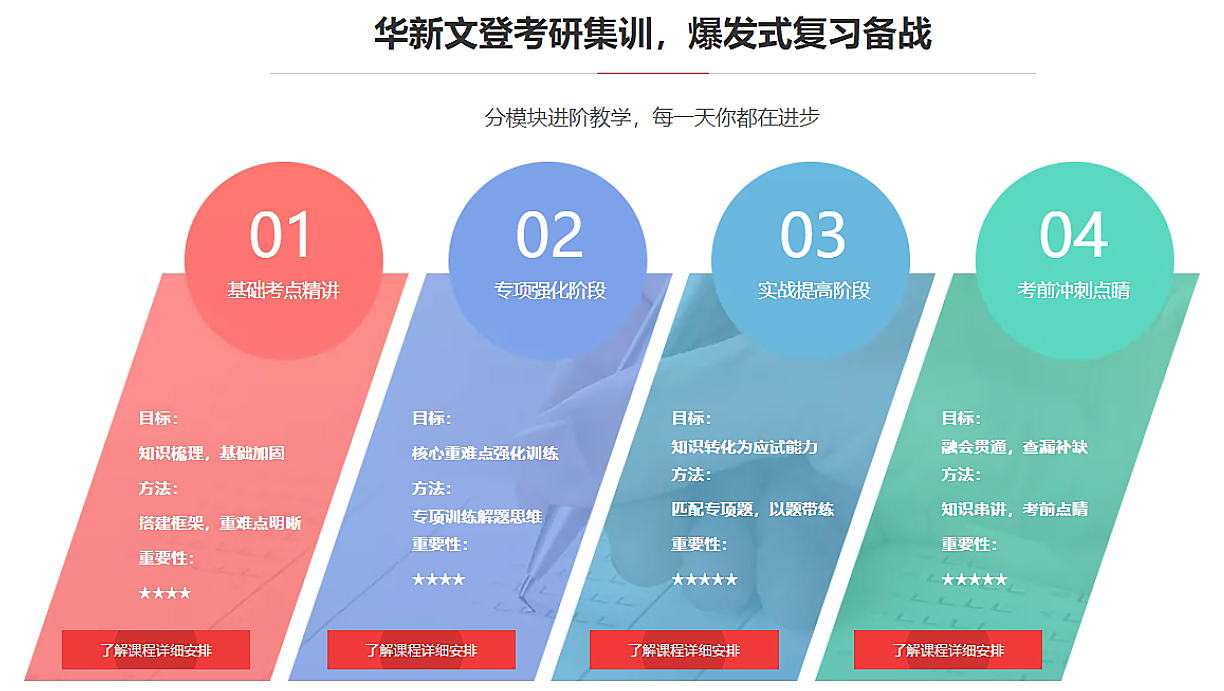This screenshot has height=691, width=1224.
Task: Click the heading 华新文登考研集训，爆发式复习备战
Action: pyautogui.click(x=653, y=34)
